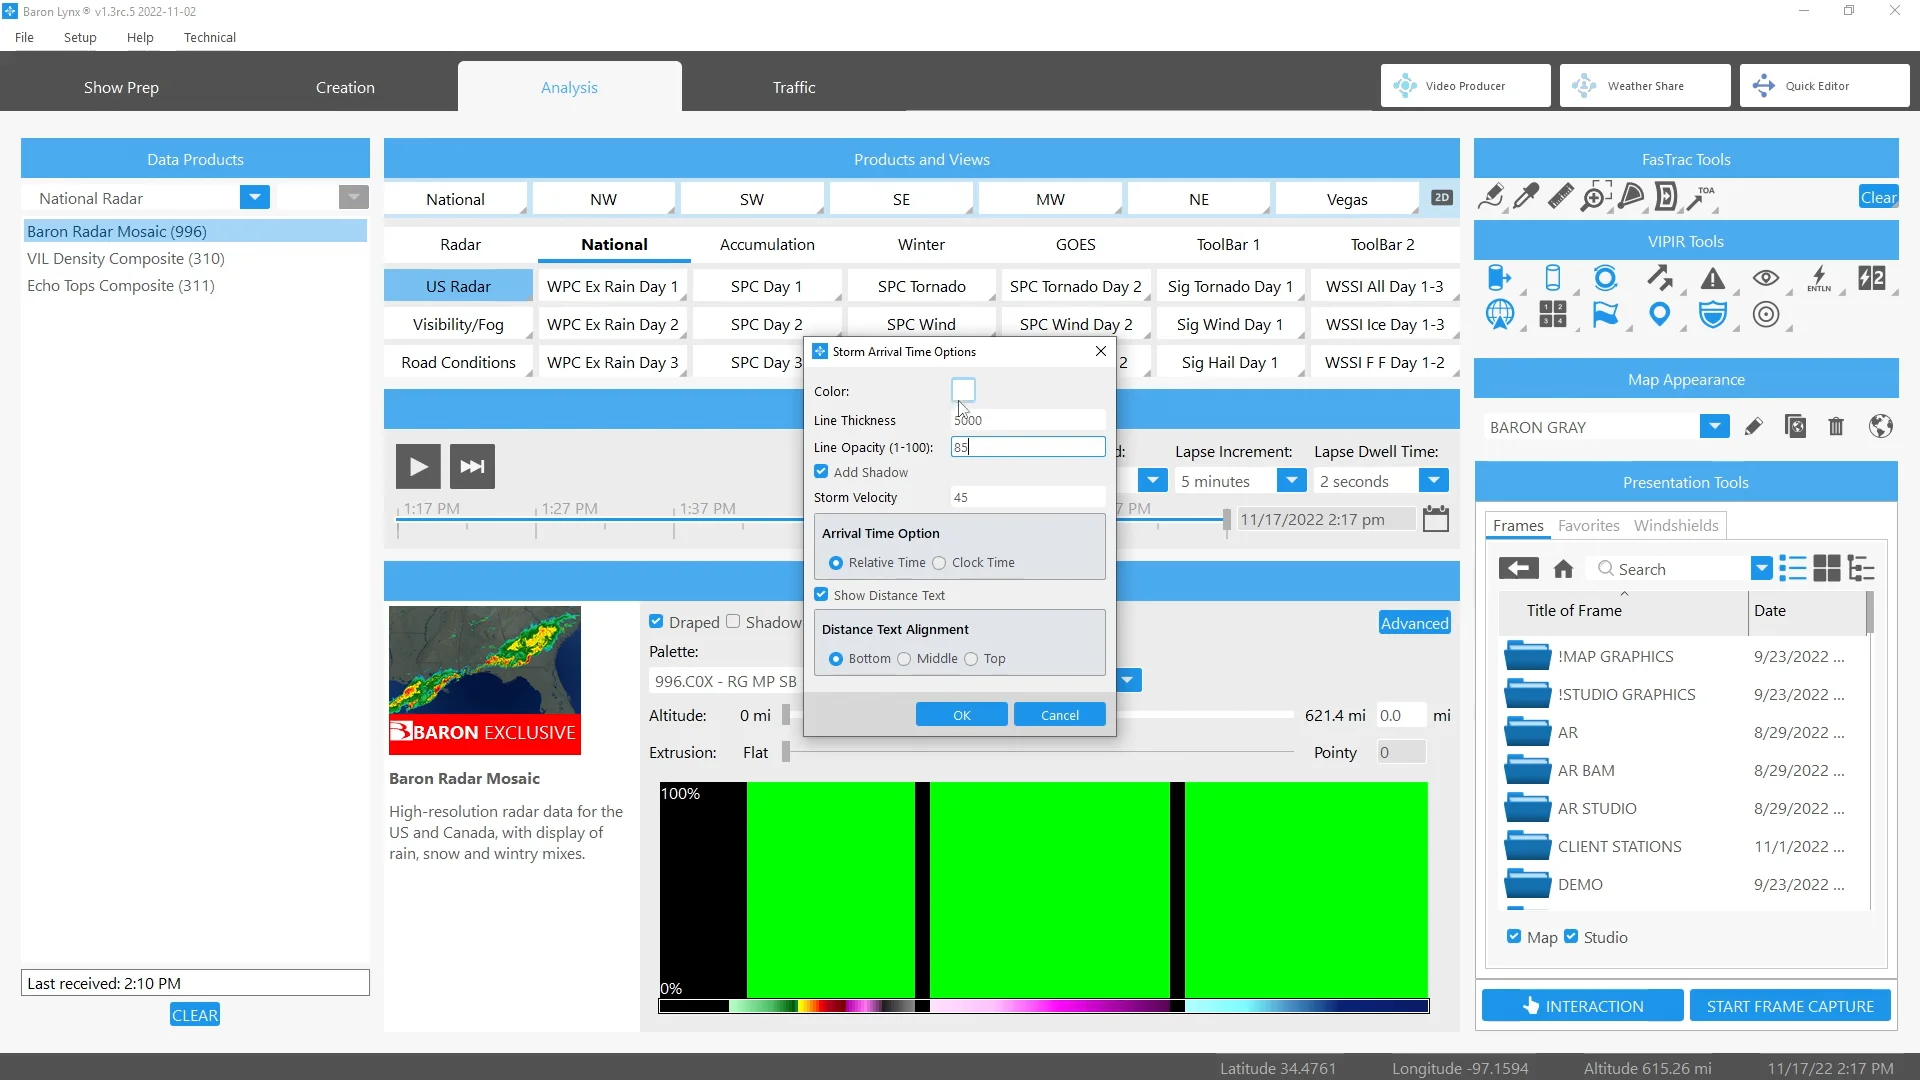This screenshot has height=1080, width=1920.
Task: Open the Technical menu
Action: point(210,38)
